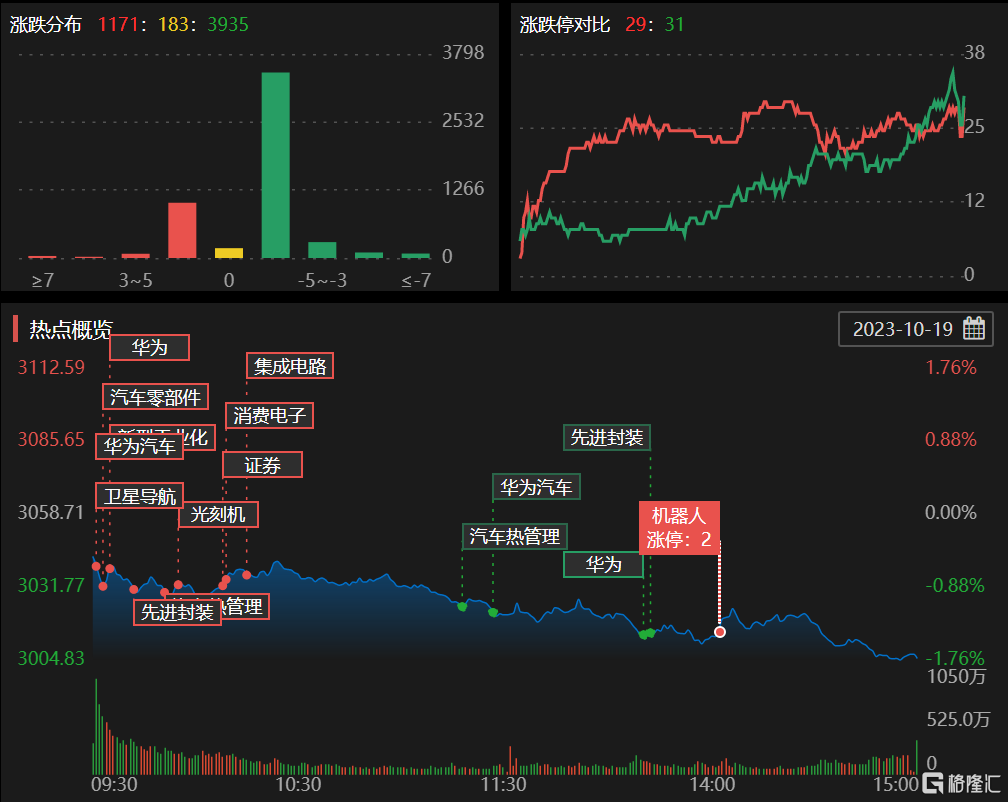Viewport: 1008px width, 802px height.
Task: Click the red 29 limit-up count
Action: (635, 24)
